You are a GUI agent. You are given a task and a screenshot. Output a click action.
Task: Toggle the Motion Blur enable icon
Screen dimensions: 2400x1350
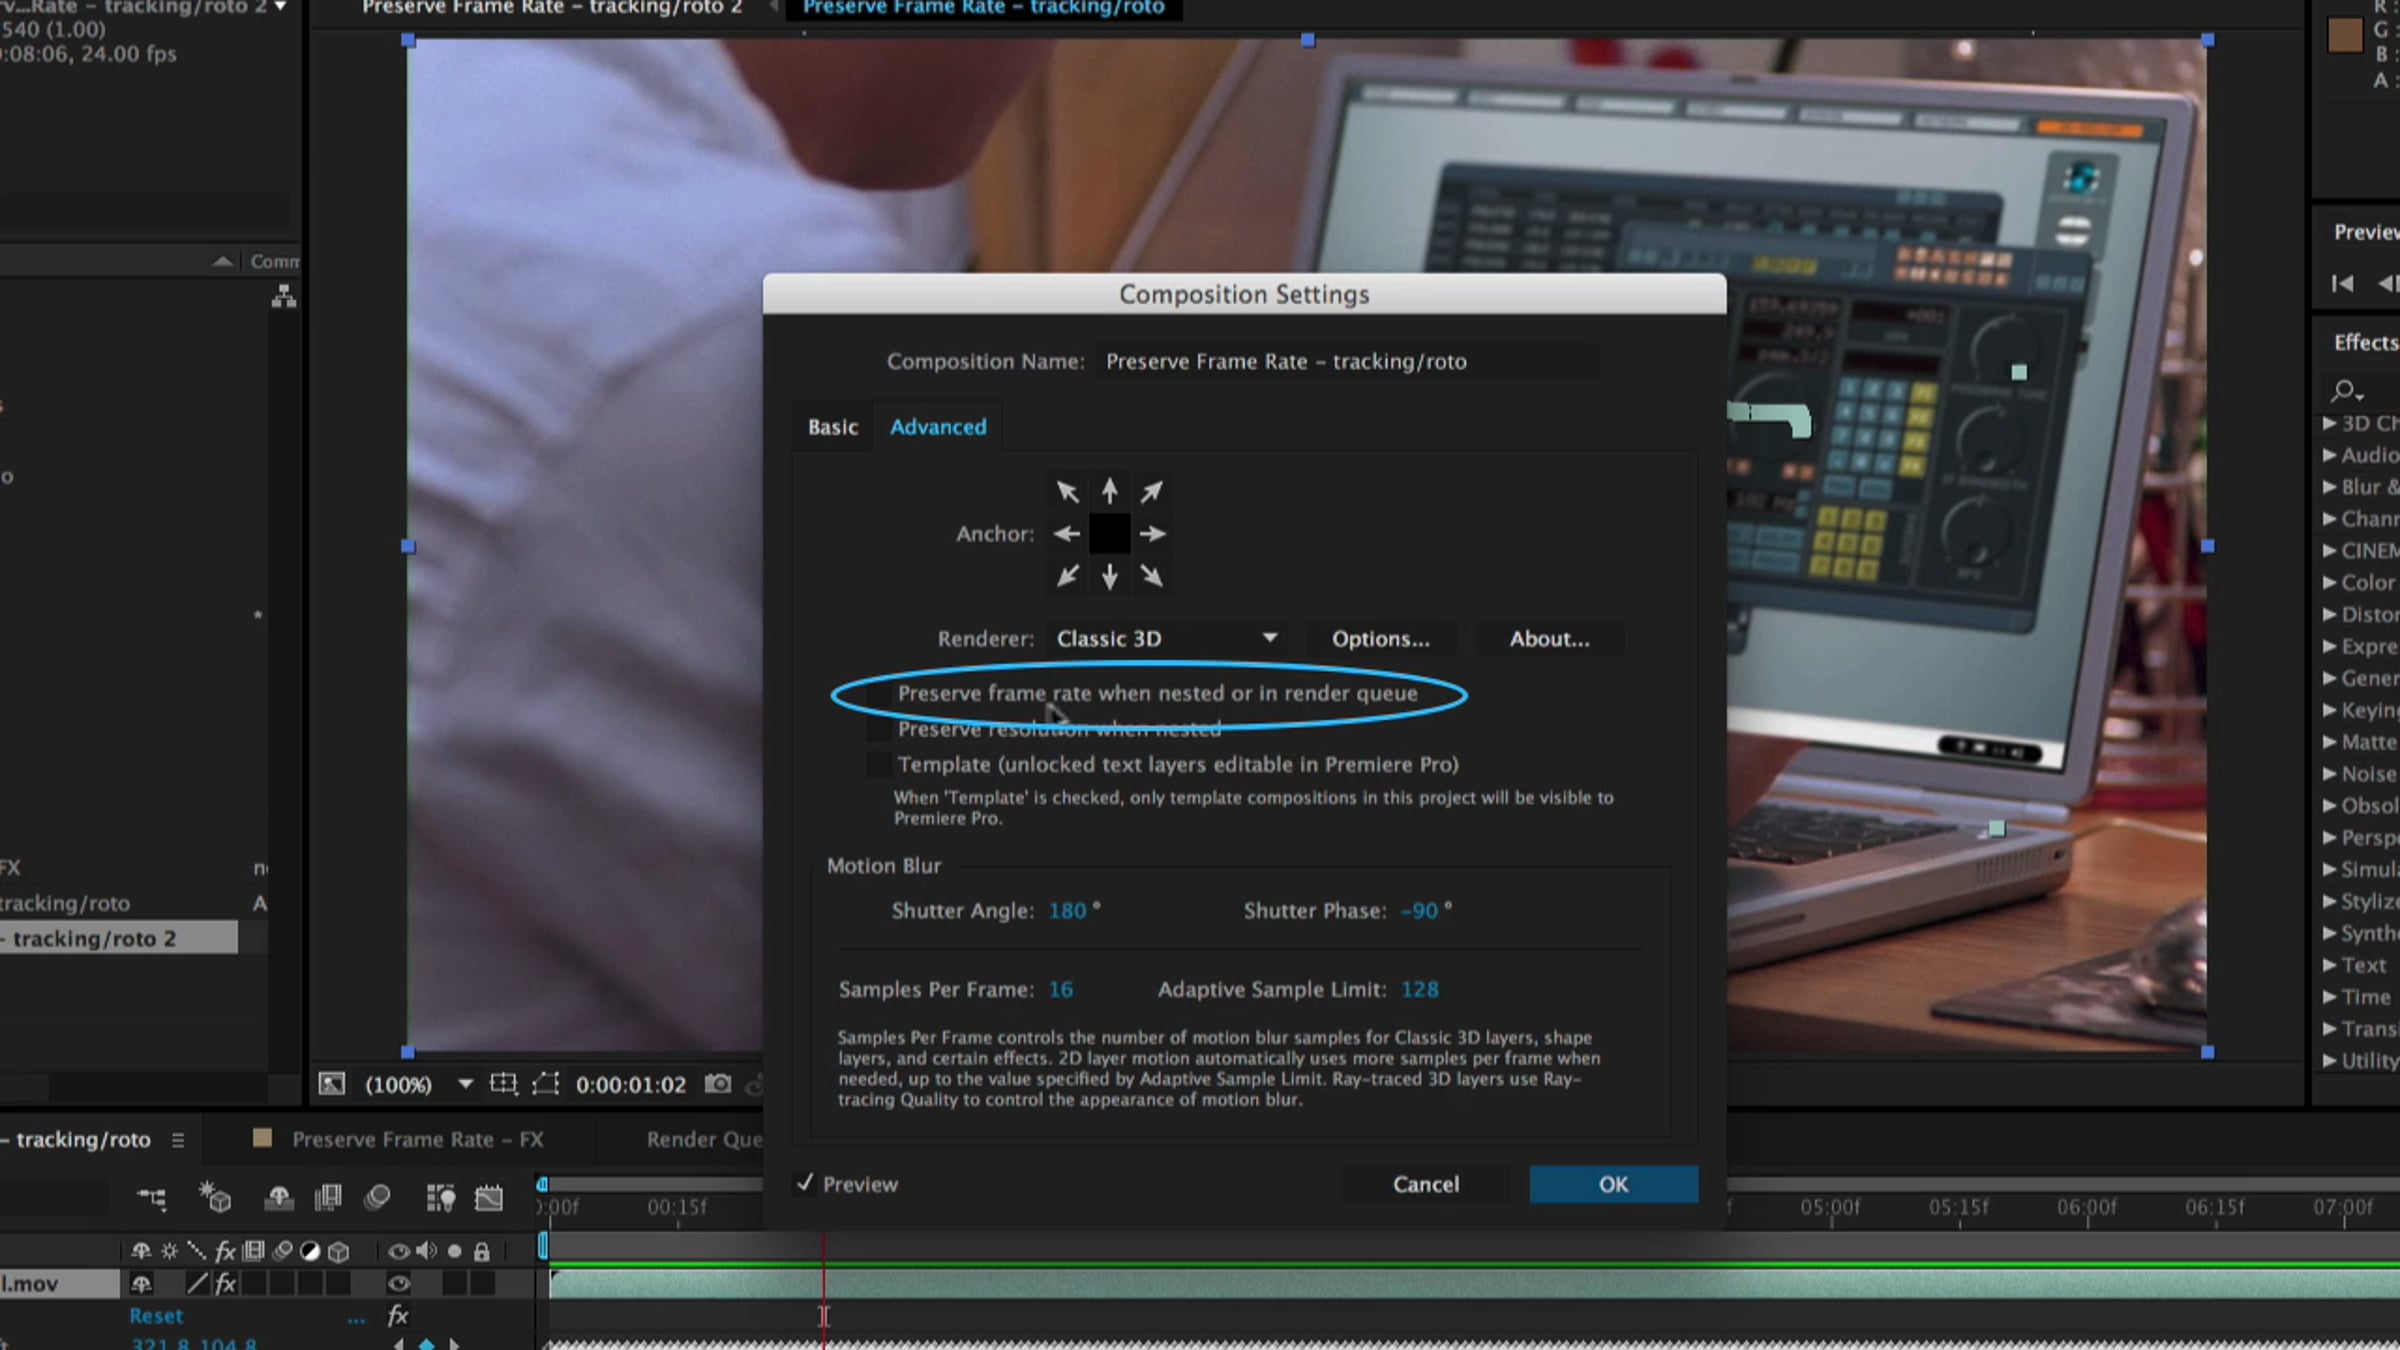(x=377, y=1197)
